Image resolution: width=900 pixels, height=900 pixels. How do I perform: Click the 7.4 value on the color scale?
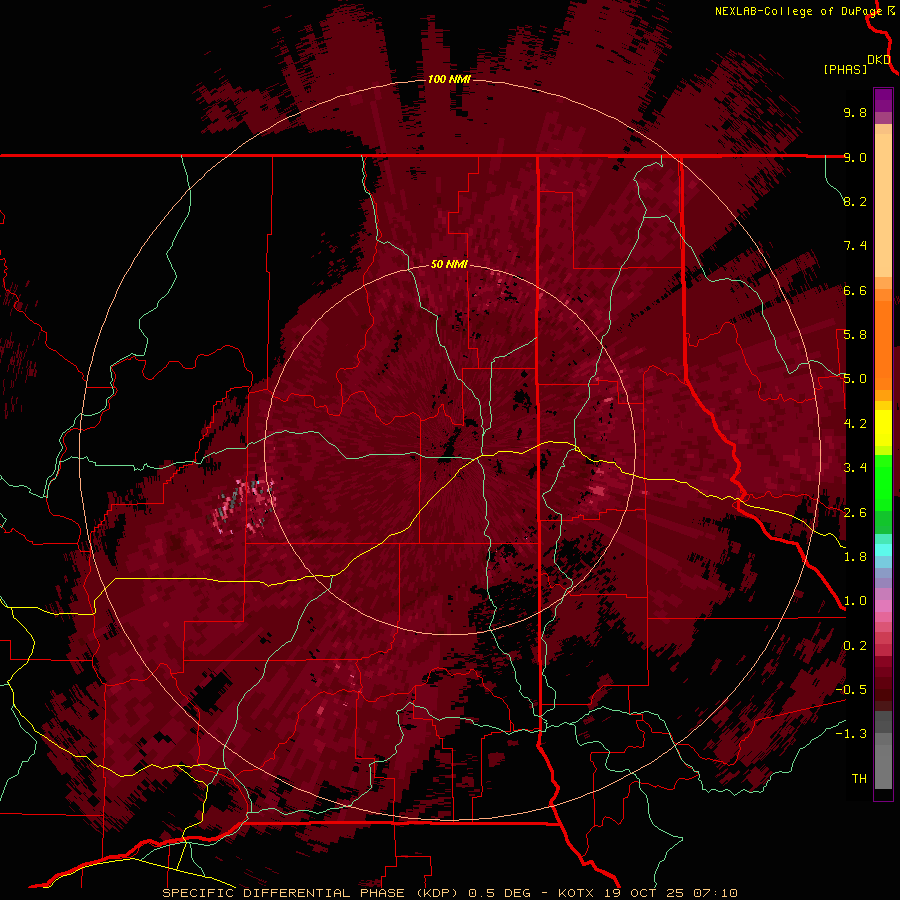(855, 246)
